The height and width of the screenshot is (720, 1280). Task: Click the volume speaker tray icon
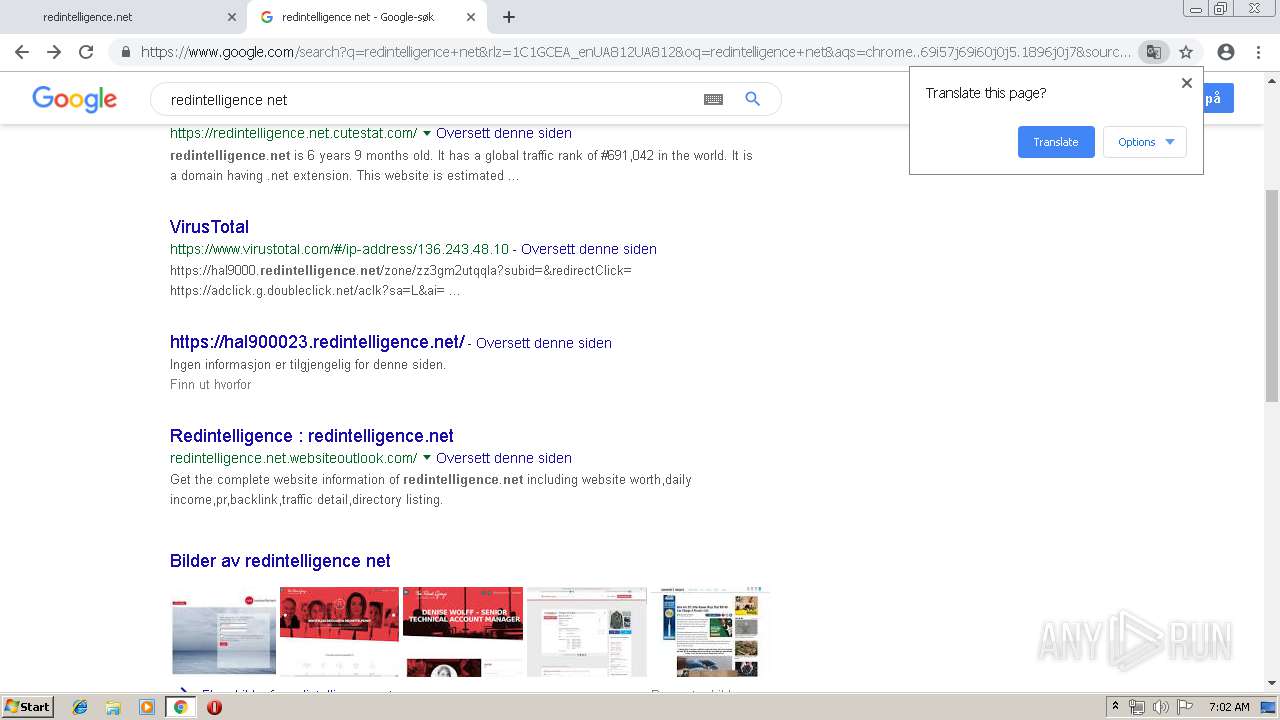pos(1160,707)
